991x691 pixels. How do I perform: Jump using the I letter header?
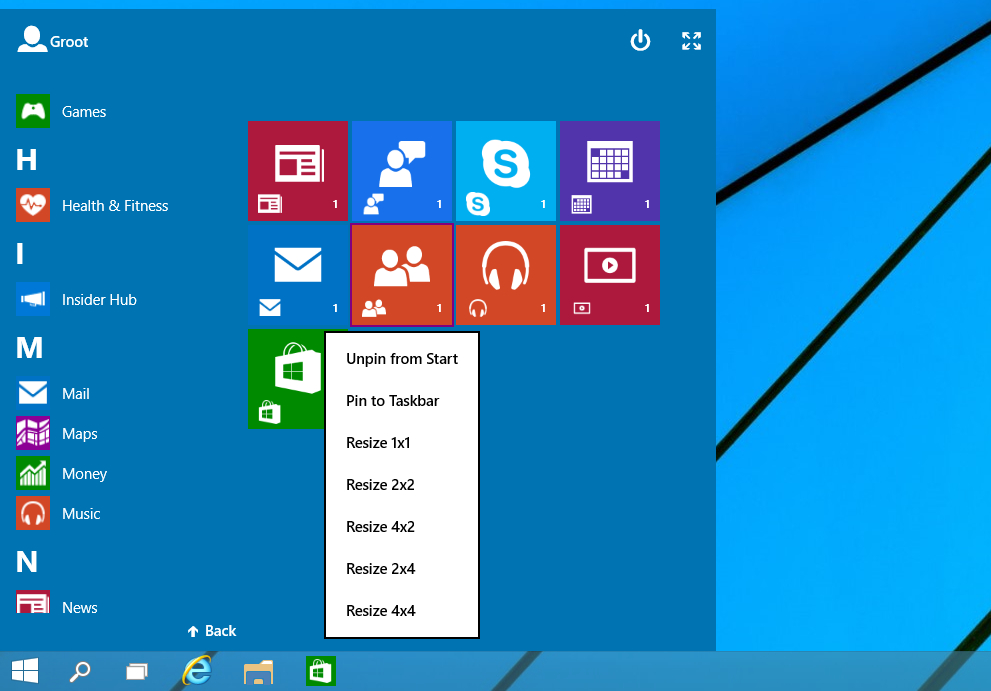[x=20, y=254]
